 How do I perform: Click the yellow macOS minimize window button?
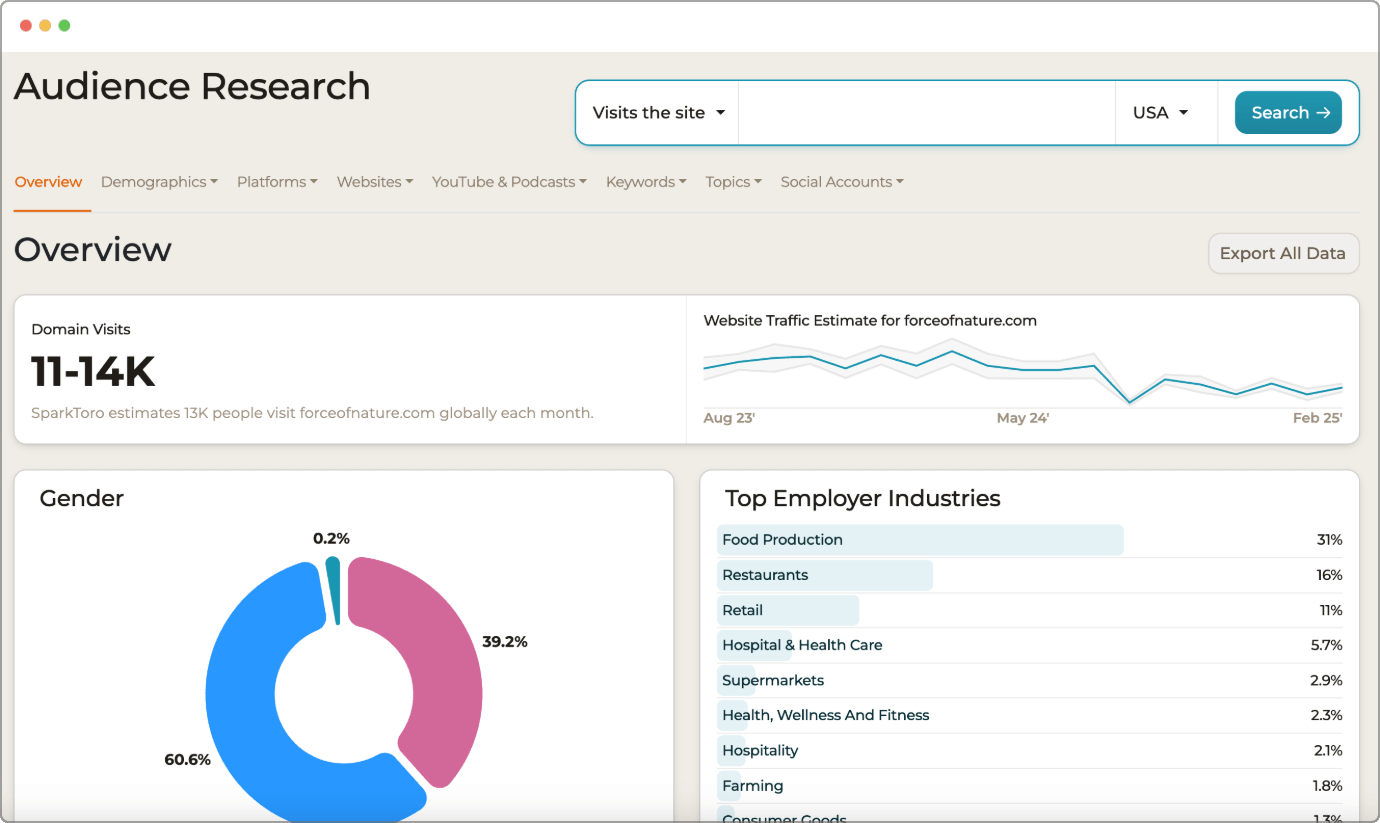(x=45, y=25)
